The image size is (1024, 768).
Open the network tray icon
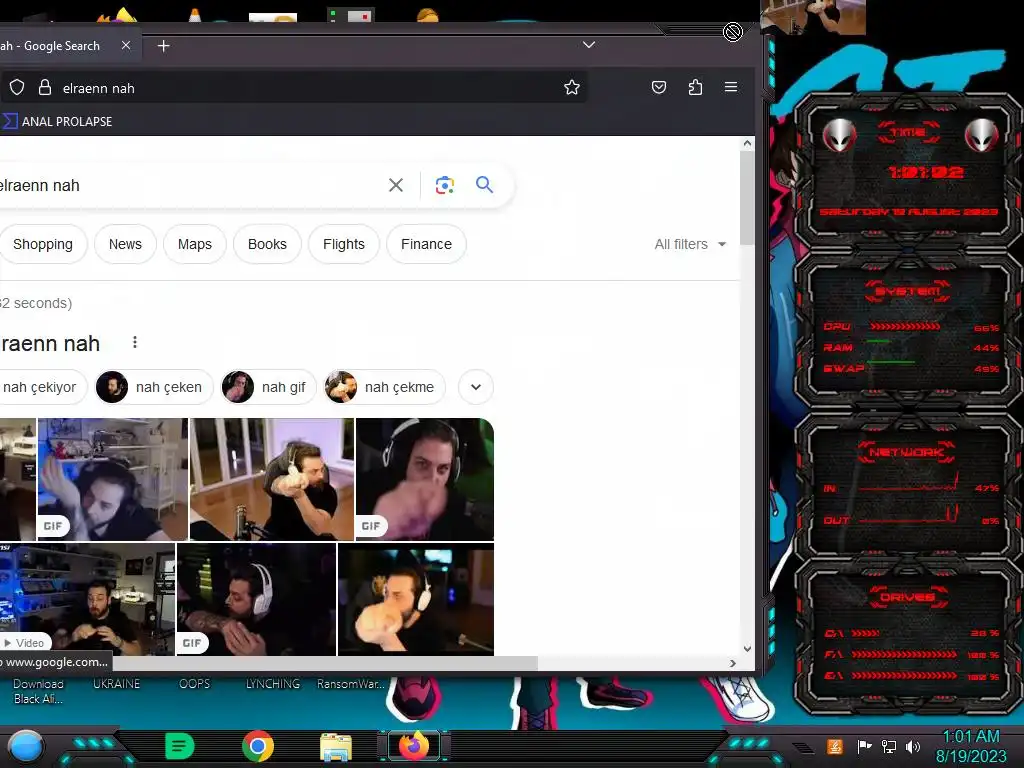tap(888, 746)
